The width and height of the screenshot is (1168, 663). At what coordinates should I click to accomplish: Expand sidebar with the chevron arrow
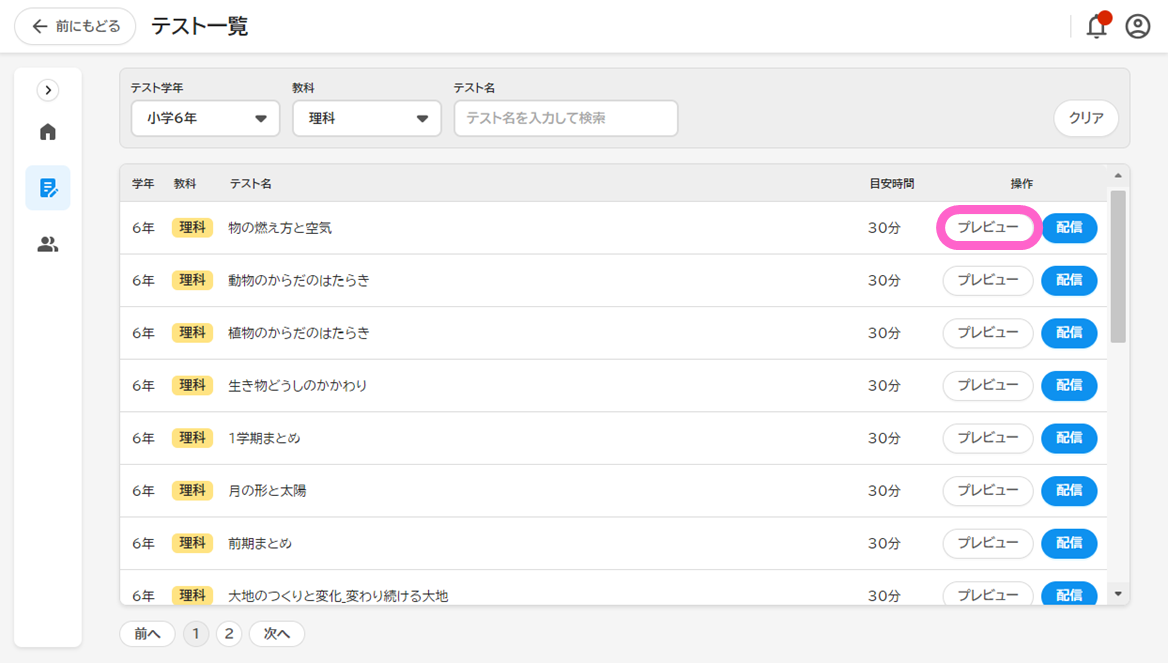[48, 90]
